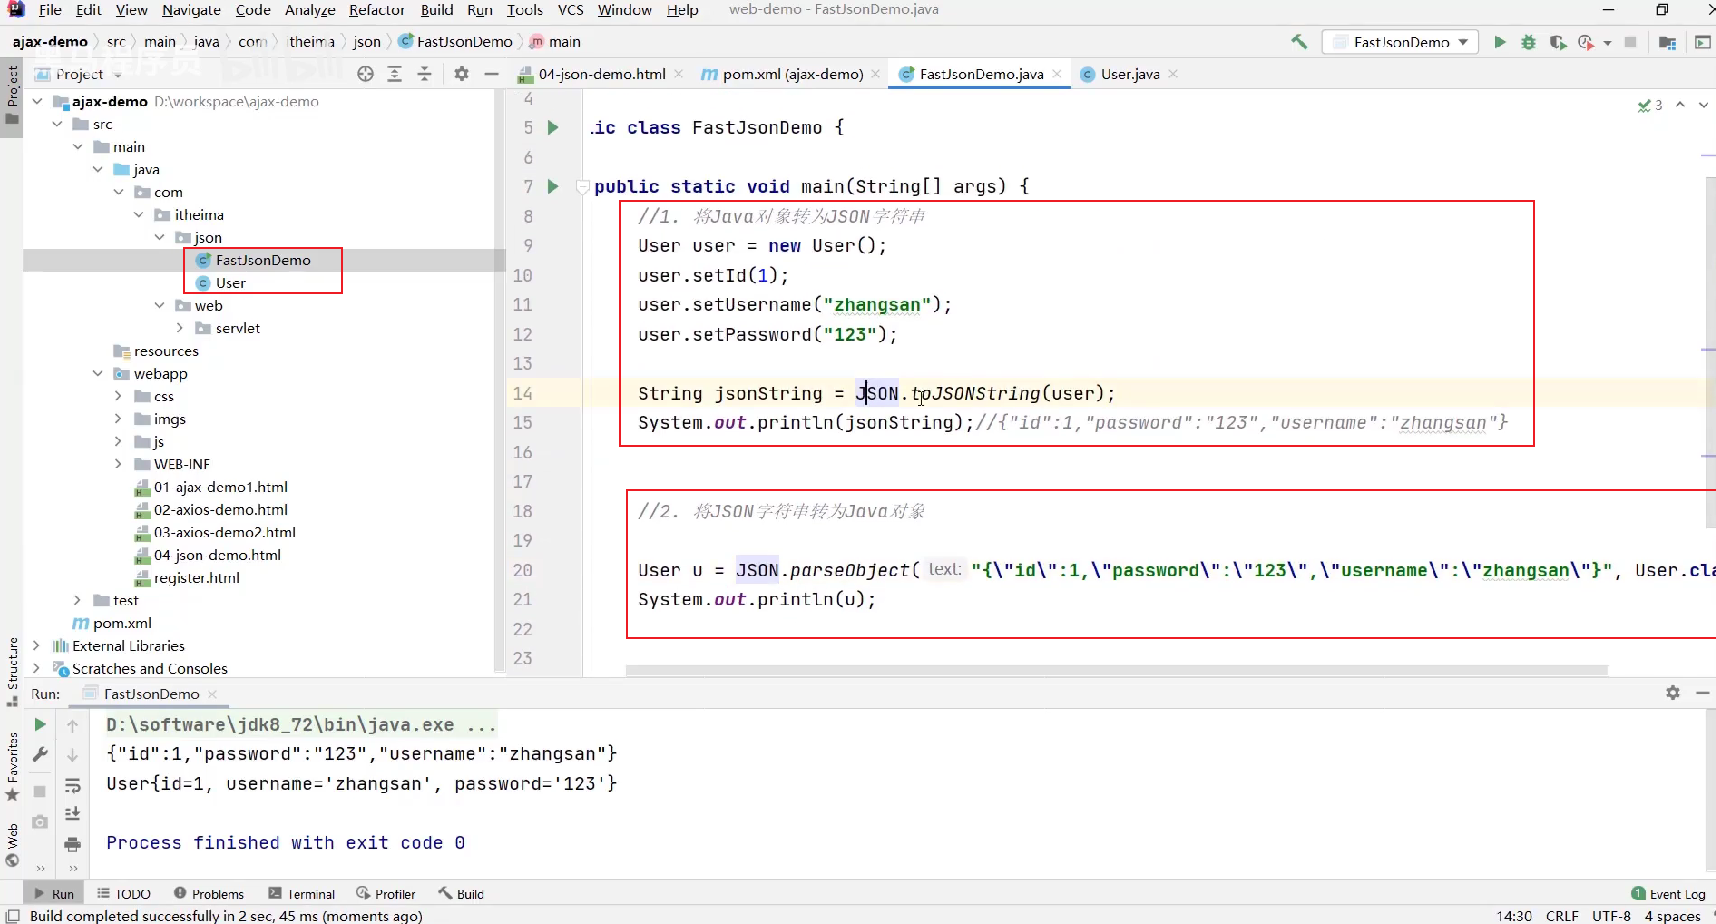The width and height of the screenshot is (1716, 924).
Task: Click the Build project hammer icon
Action: click(x=1299, y=42)
